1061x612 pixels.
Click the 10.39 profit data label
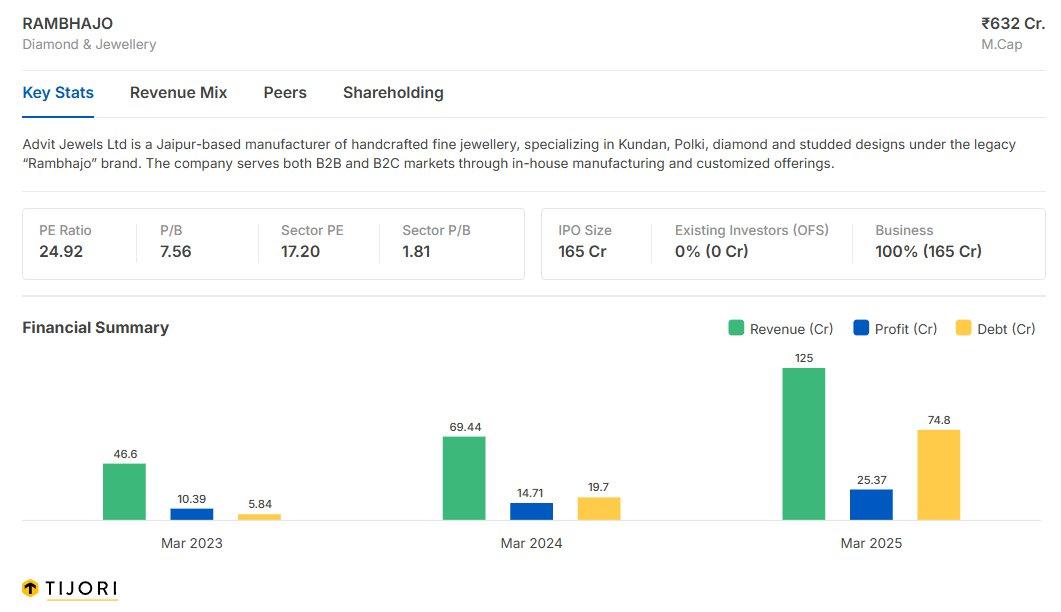(x=191, y=499)
